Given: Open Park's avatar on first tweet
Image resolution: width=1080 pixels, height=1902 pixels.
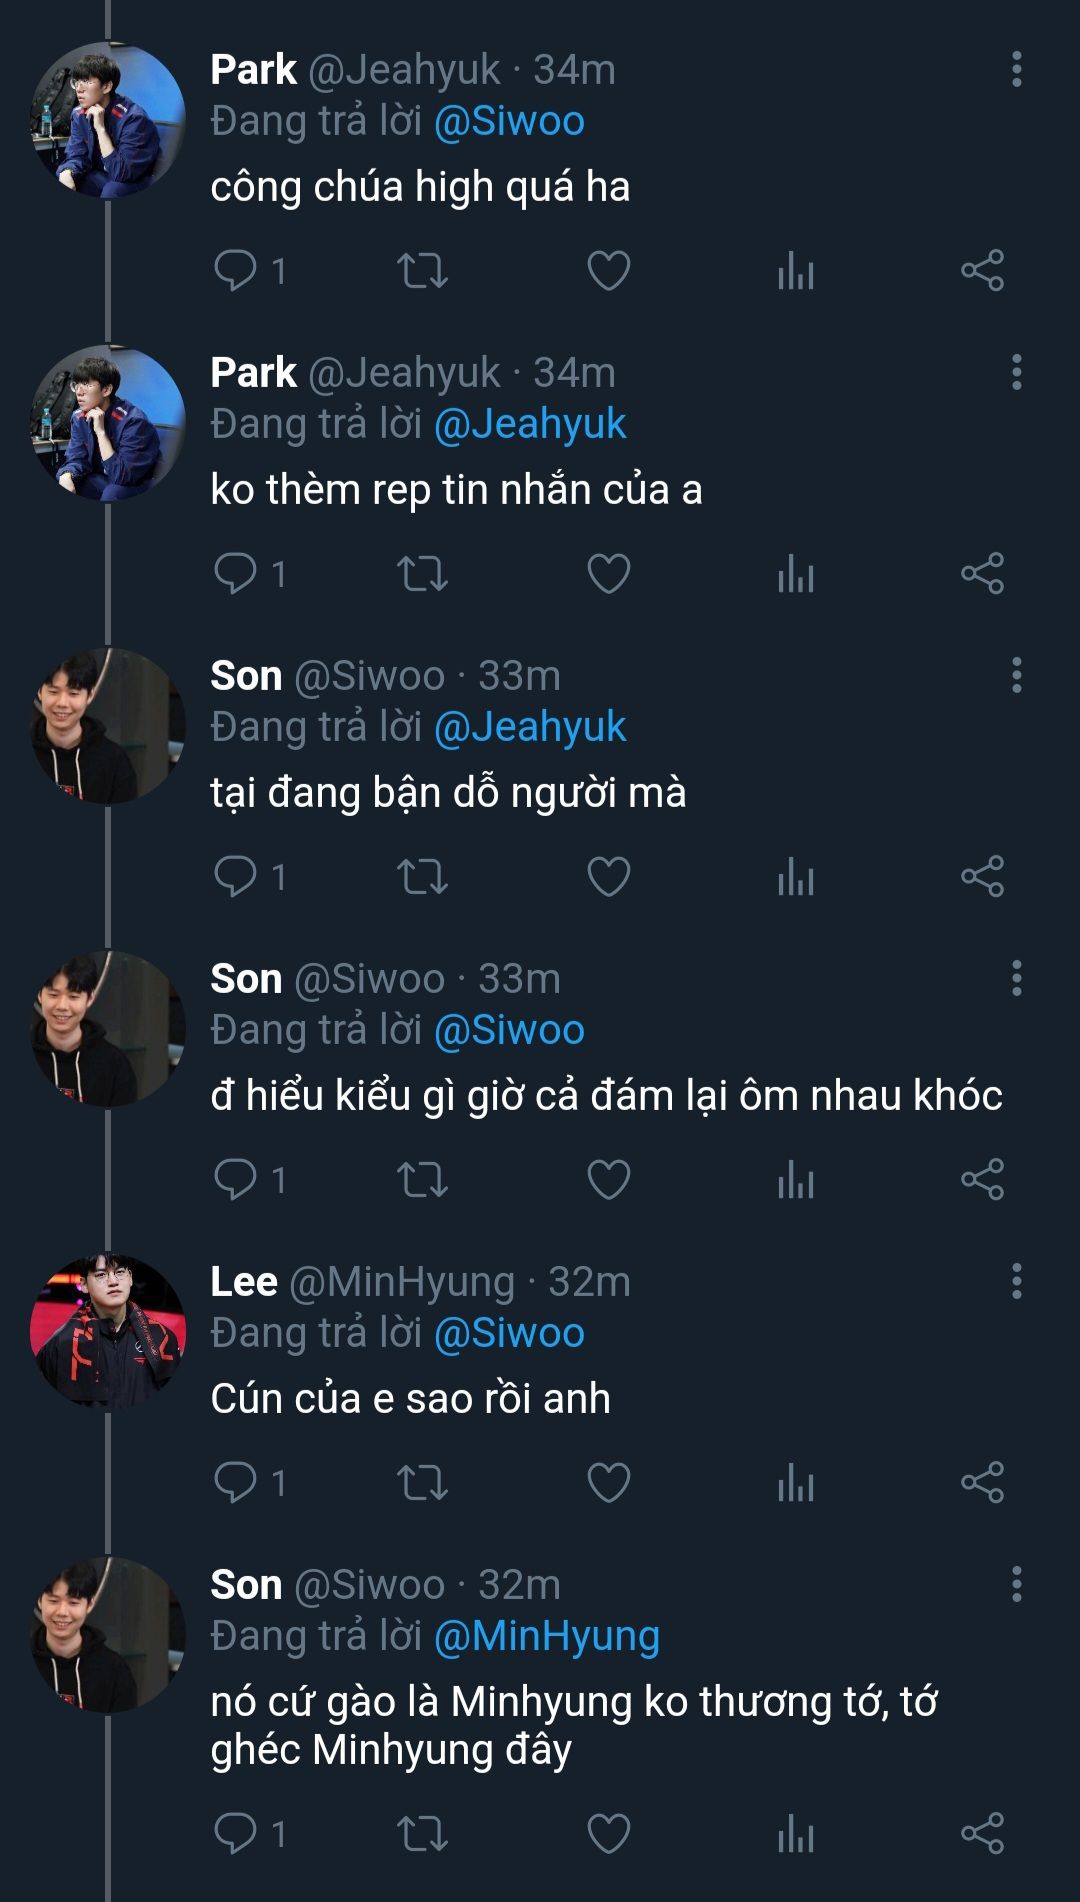Looking at the screenshot, I should [x=108, y=119].
